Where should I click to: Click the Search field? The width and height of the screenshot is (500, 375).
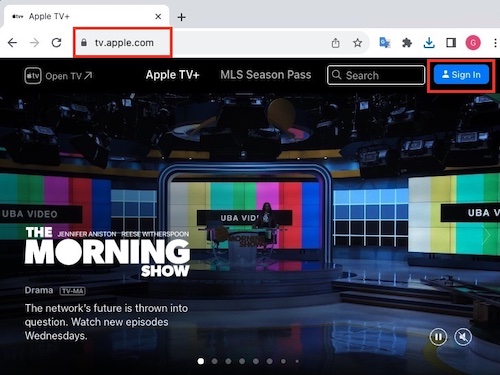376,75
